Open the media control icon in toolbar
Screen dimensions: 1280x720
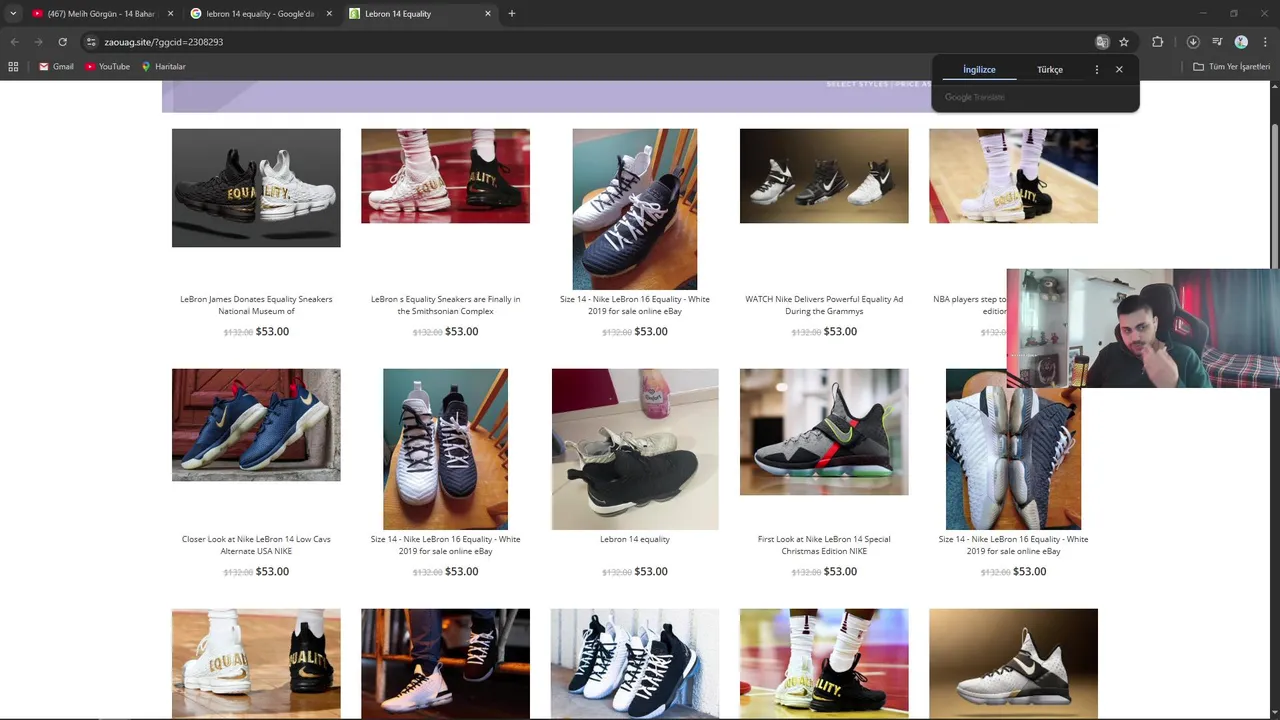[1217, 42]
